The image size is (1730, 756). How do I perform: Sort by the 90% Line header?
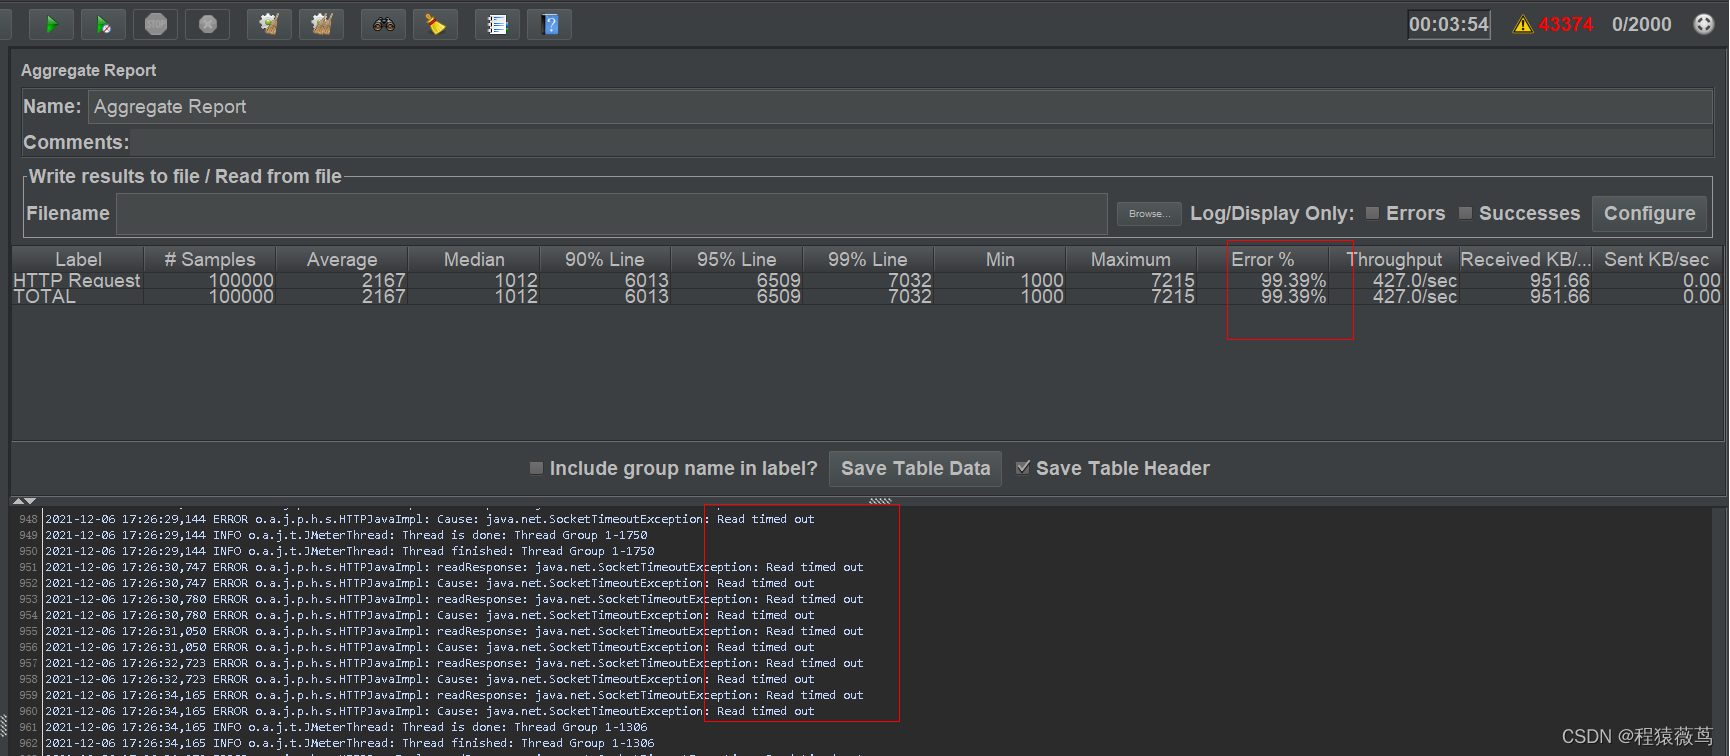[x=605, y=259]
